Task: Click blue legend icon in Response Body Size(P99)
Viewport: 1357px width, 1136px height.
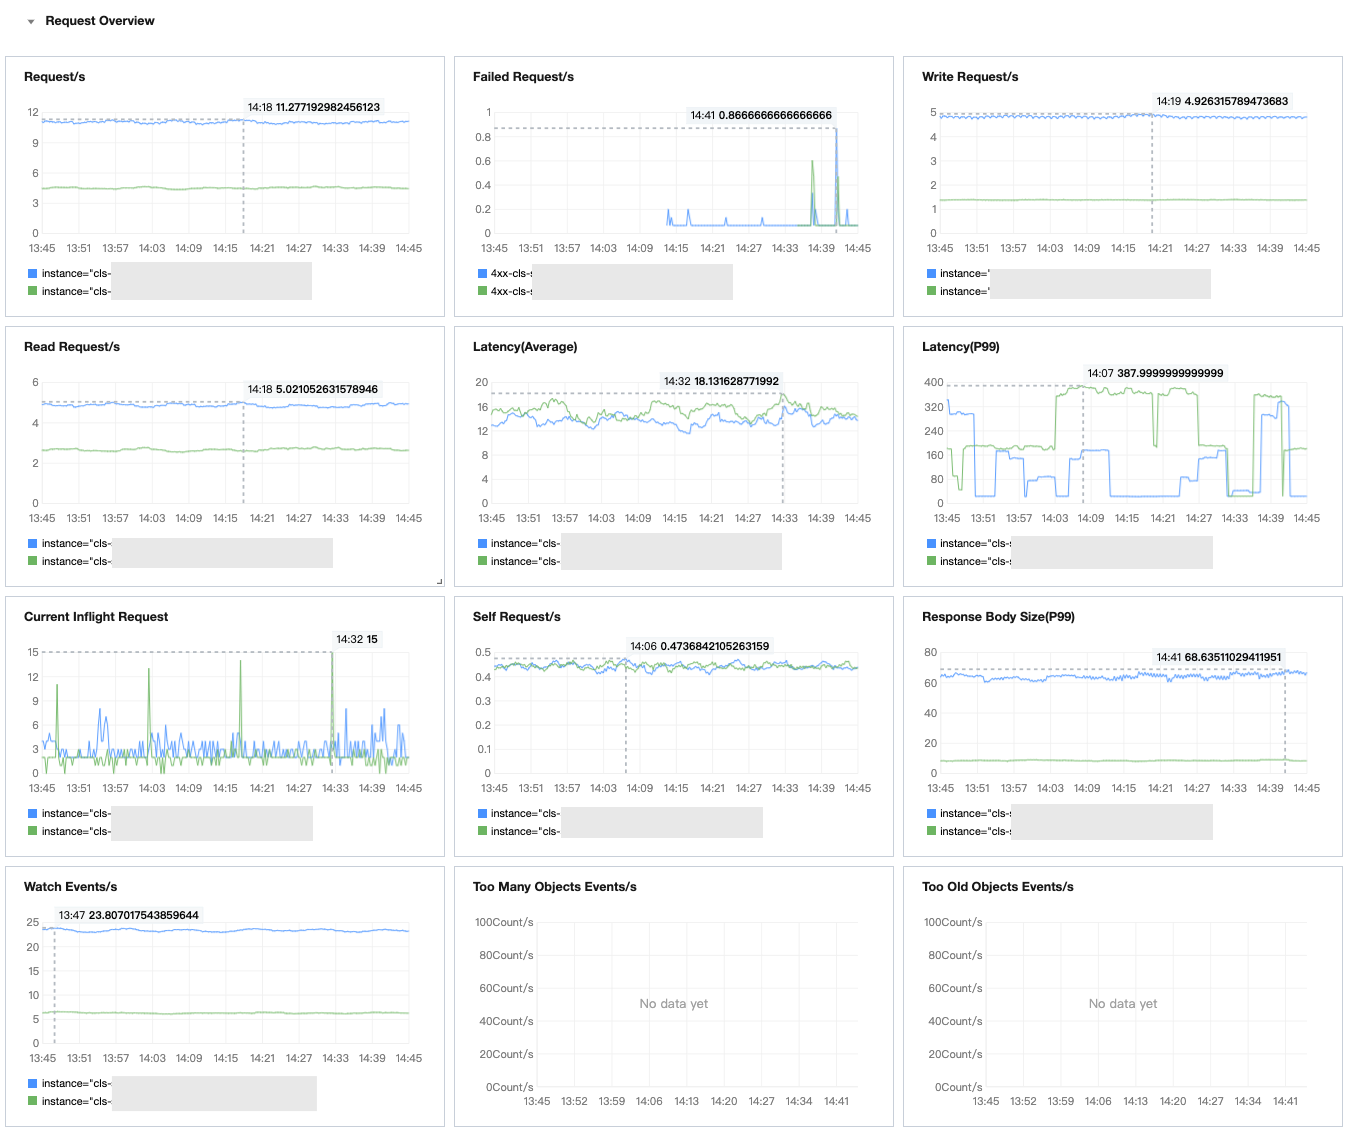Action: pyautogui.click(x=931, y=813)
